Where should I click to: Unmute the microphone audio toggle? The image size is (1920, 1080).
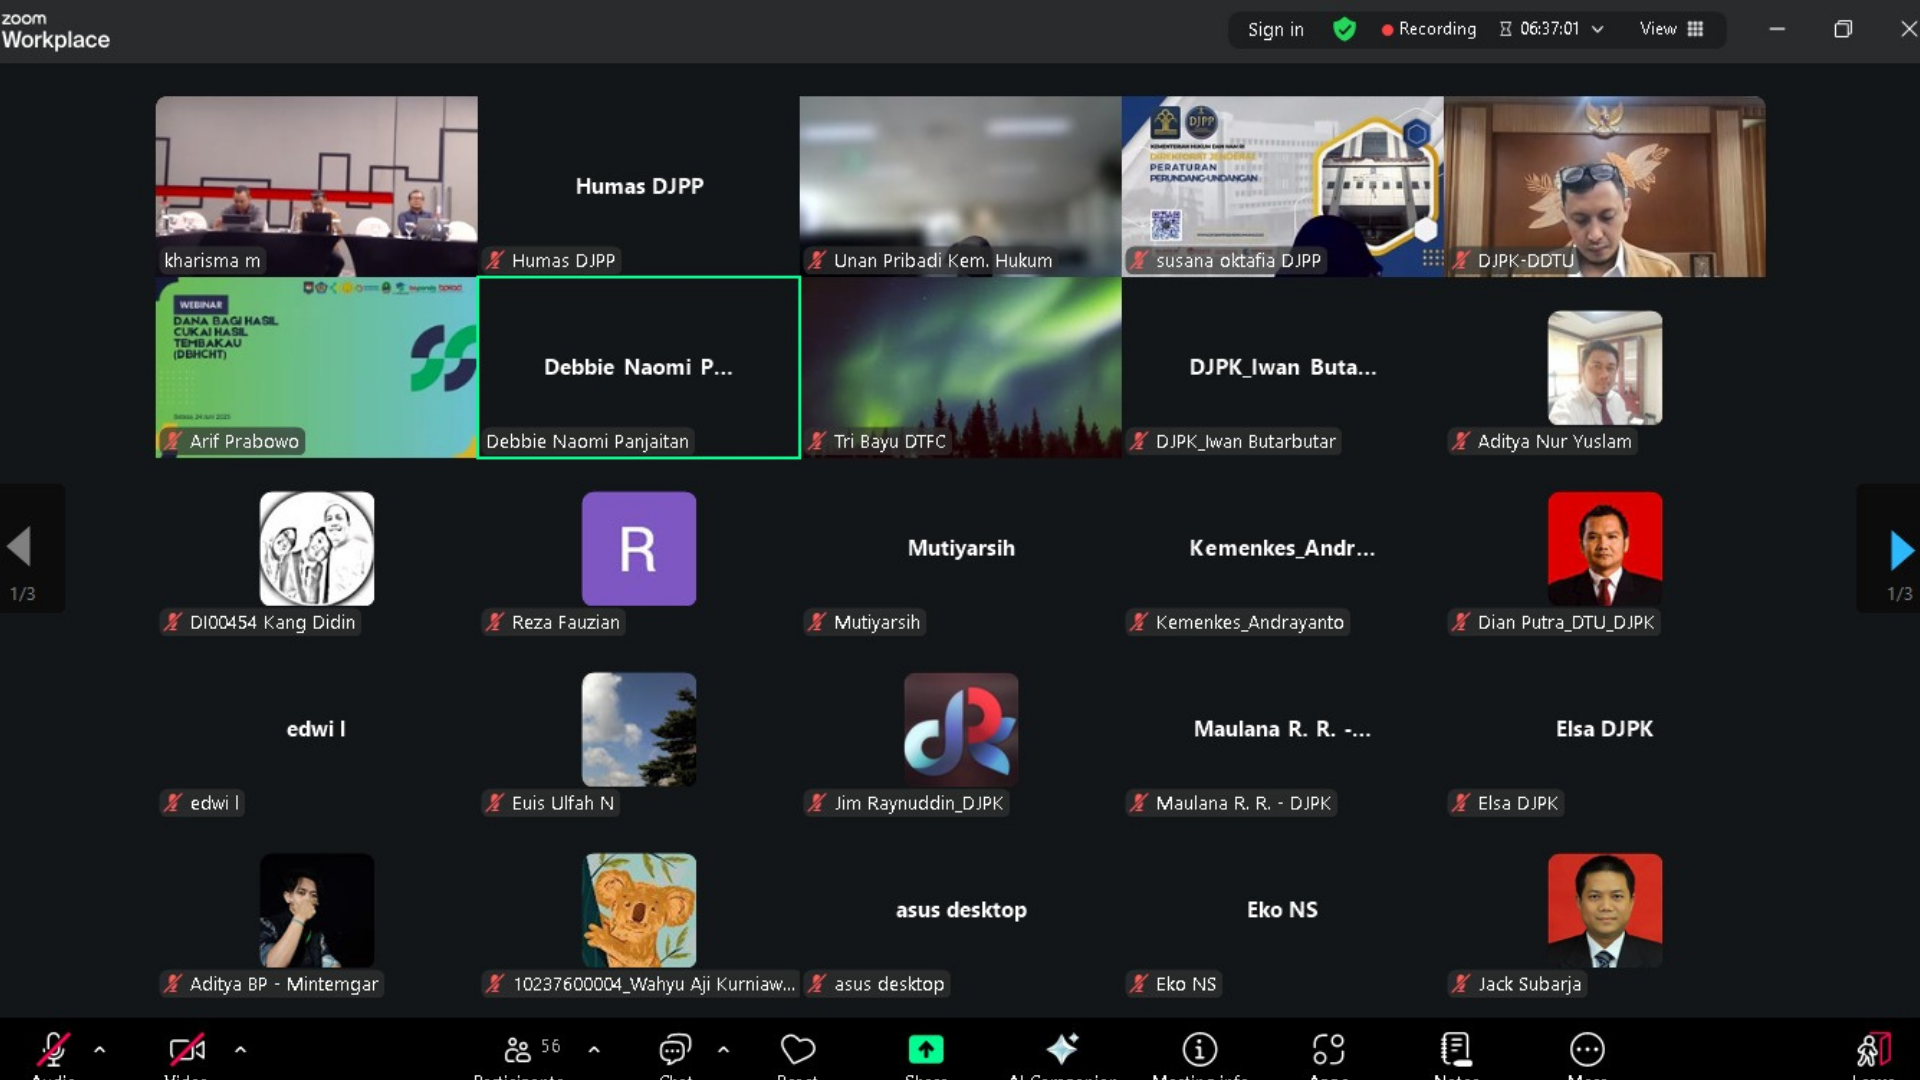(x=52, y=1049)
